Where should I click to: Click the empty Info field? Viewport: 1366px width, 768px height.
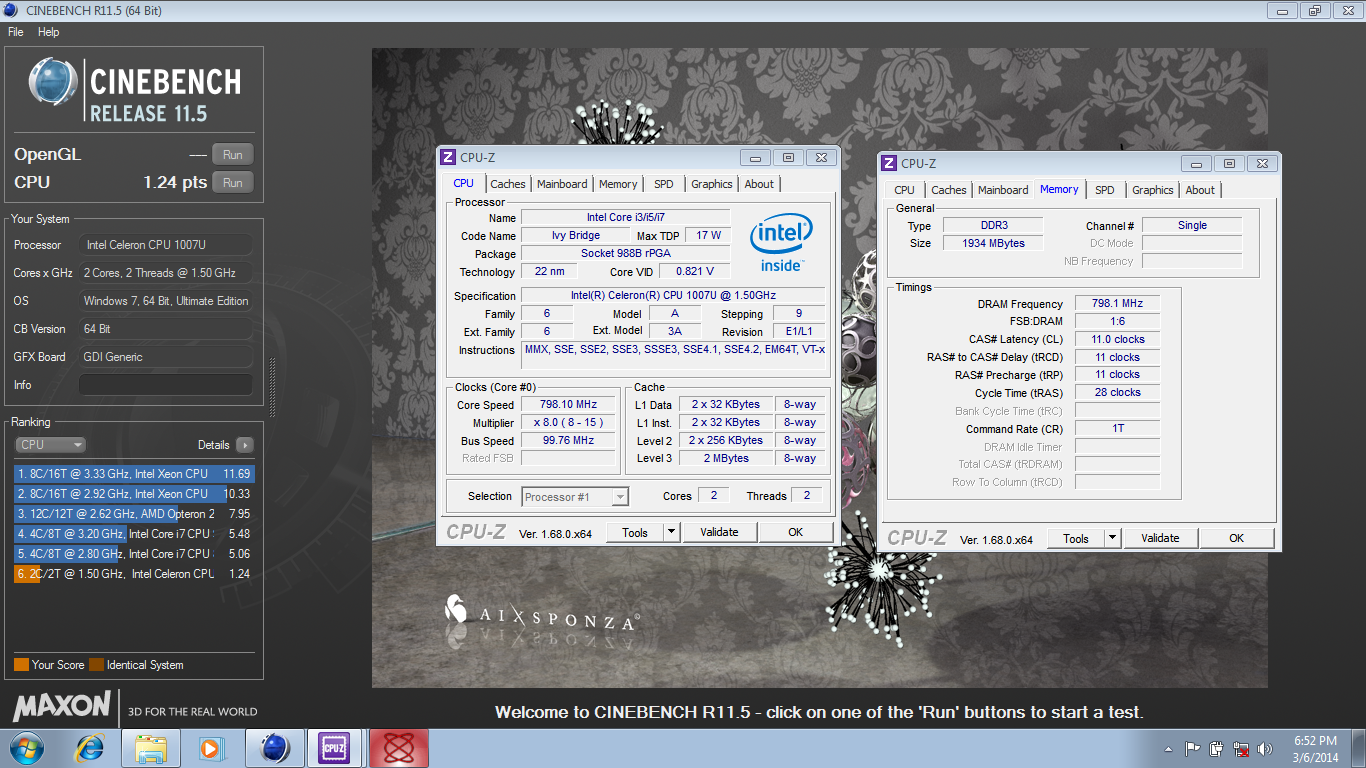[166, 385]
